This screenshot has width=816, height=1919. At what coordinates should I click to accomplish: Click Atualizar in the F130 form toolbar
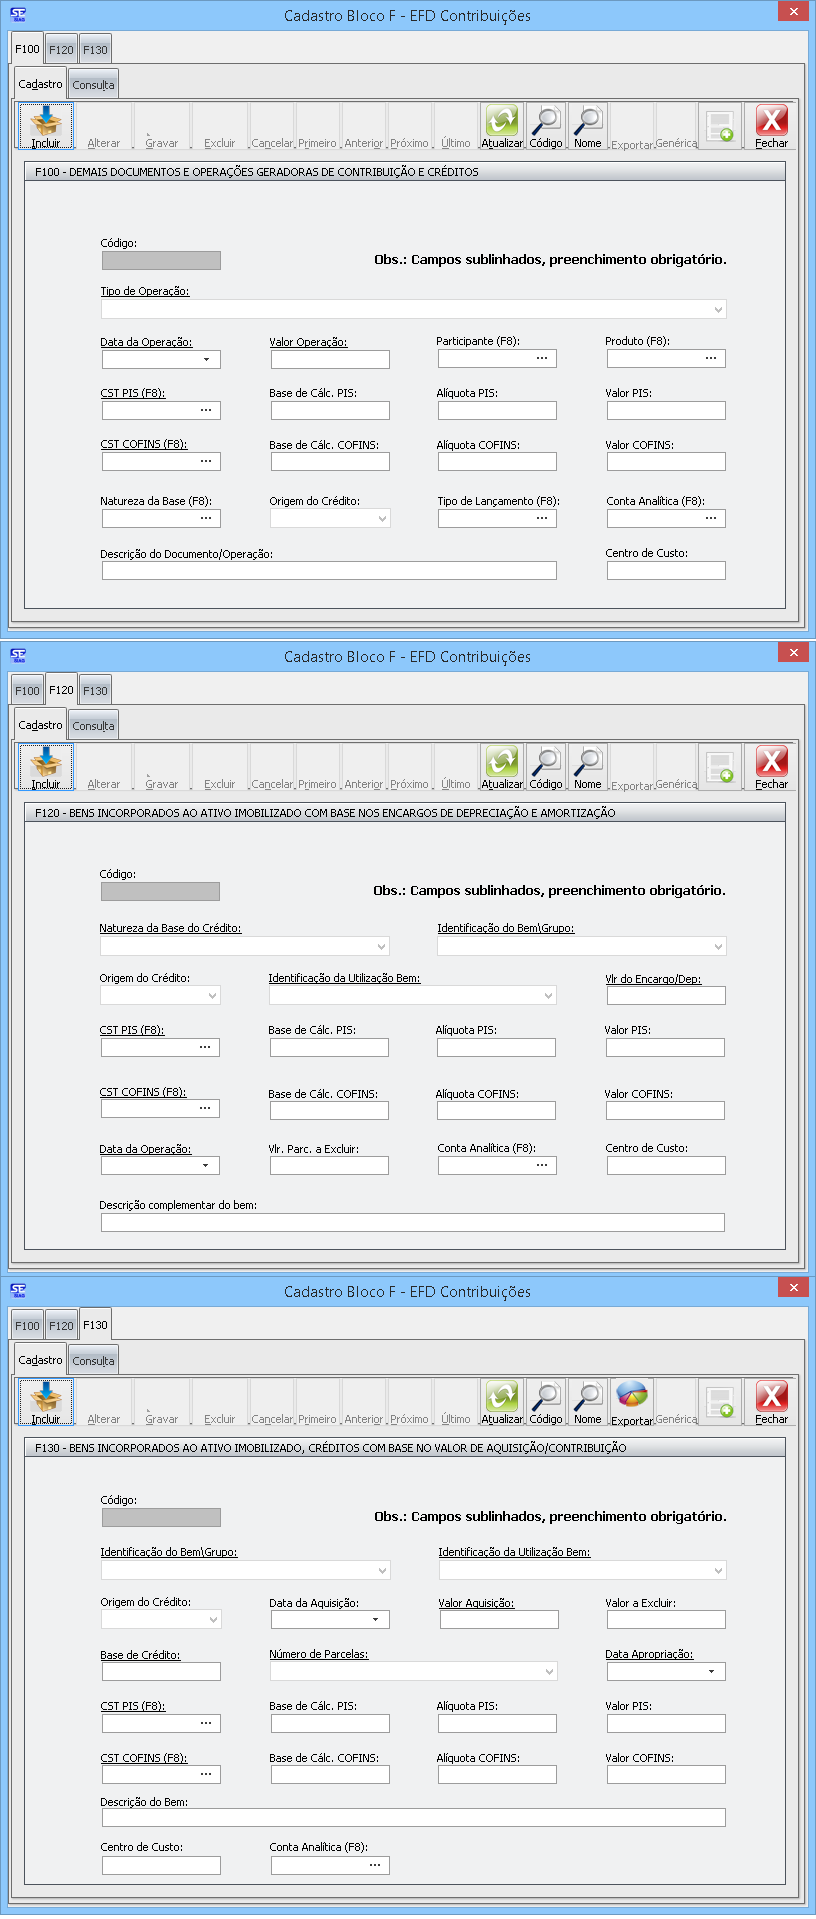[x=502, y=1402]
